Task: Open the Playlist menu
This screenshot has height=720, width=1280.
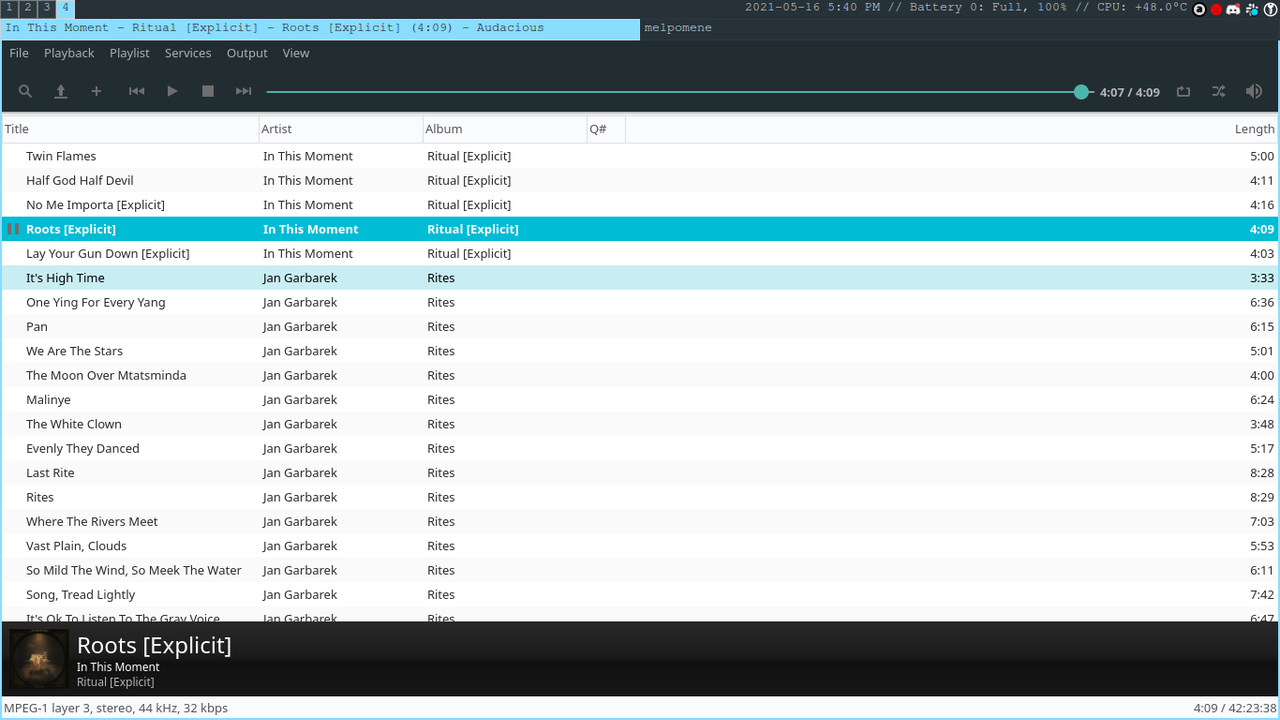Action: tap(129, 53)
